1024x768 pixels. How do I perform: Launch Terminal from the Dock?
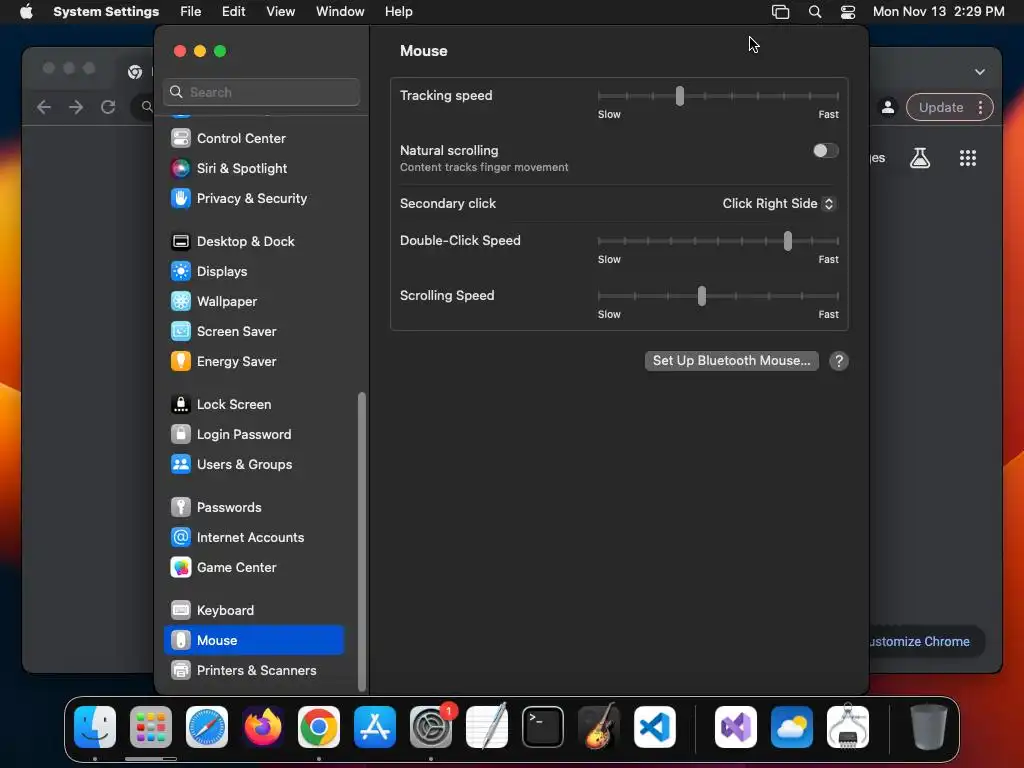543,727
